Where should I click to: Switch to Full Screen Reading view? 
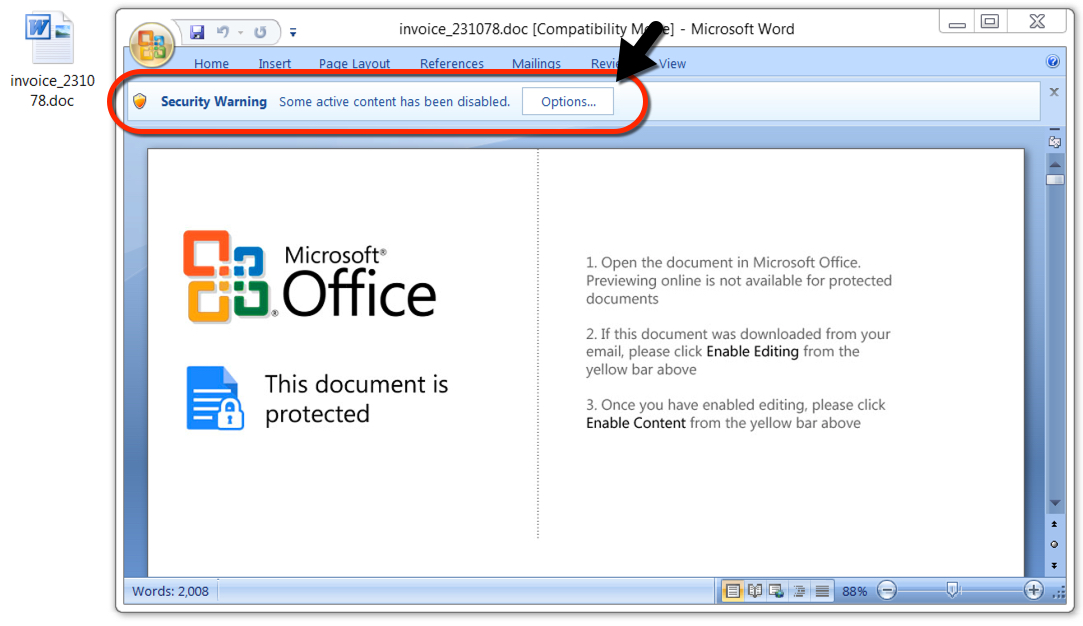coord(755,591)
